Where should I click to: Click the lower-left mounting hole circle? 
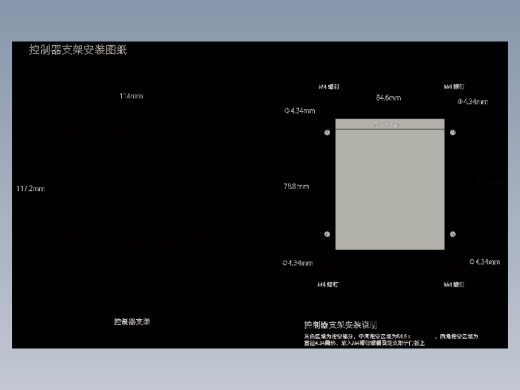click(327, 234)
